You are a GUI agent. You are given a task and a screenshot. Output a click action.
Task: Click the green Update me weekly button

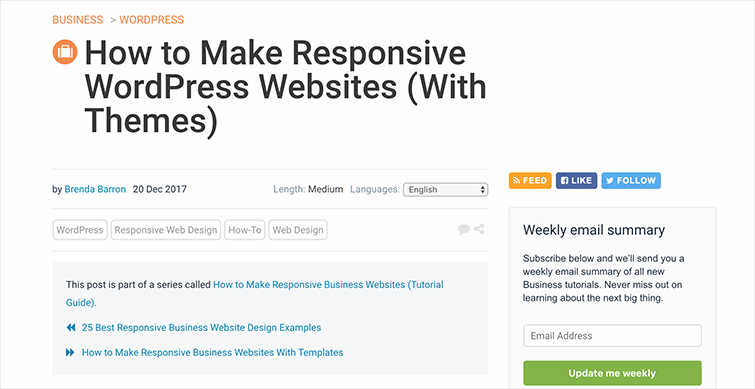(x=612, y=373)
